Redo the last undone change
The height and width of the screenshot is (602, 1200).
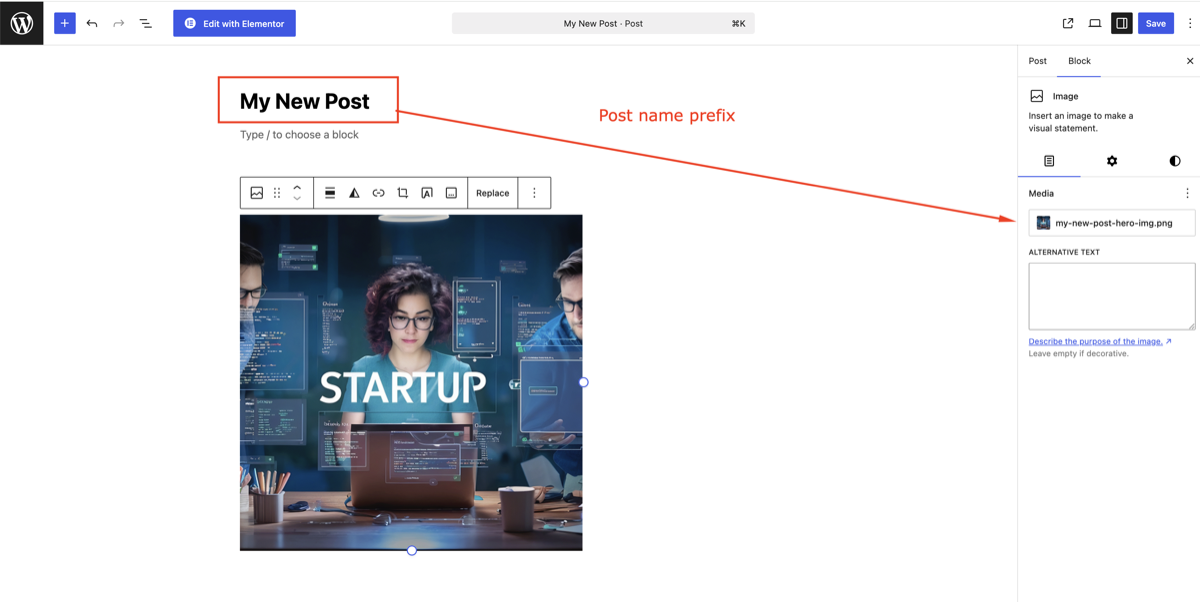point(118,23)
